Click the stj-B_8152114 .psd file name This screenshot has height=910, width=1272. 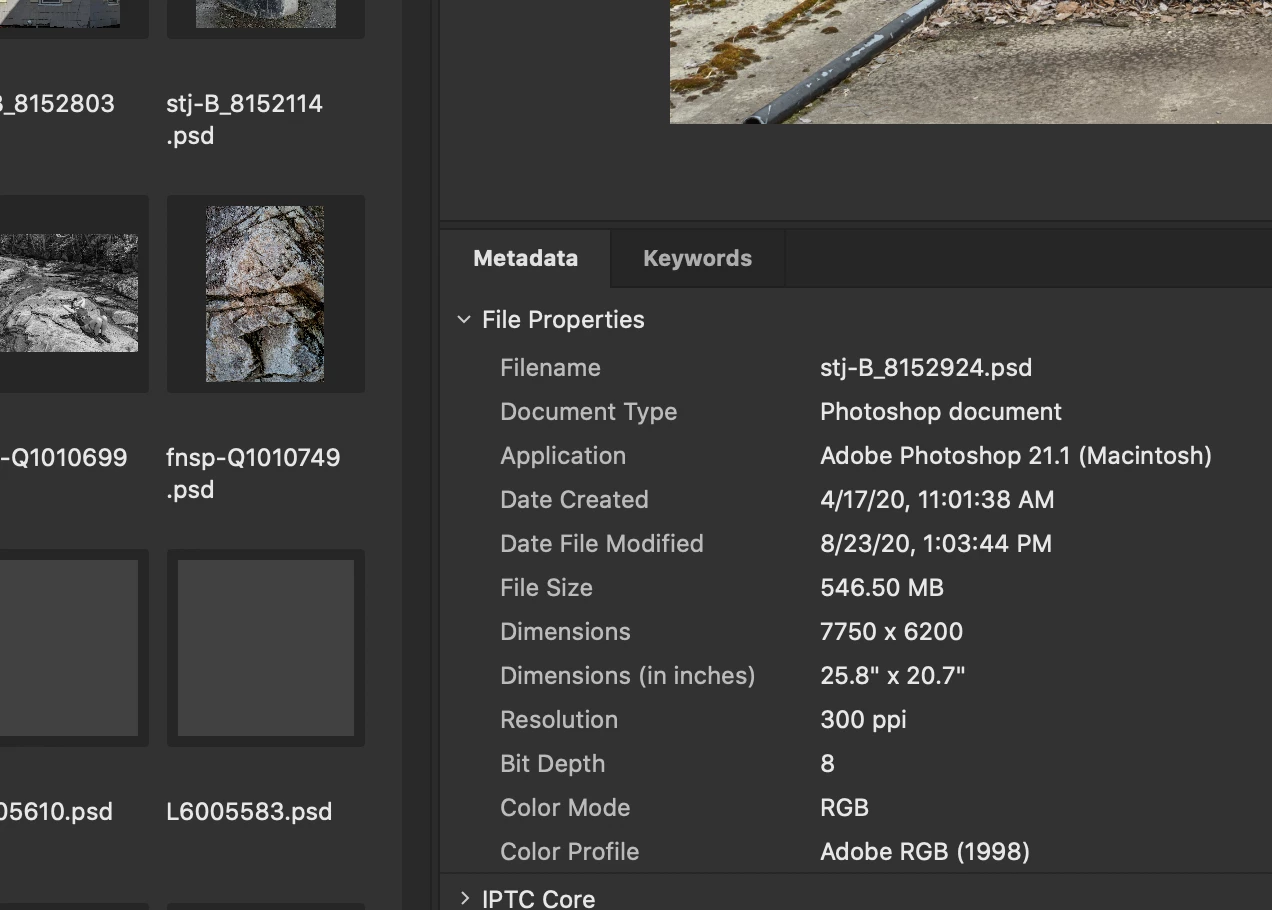pyautogui.click(x=244, y=119)
